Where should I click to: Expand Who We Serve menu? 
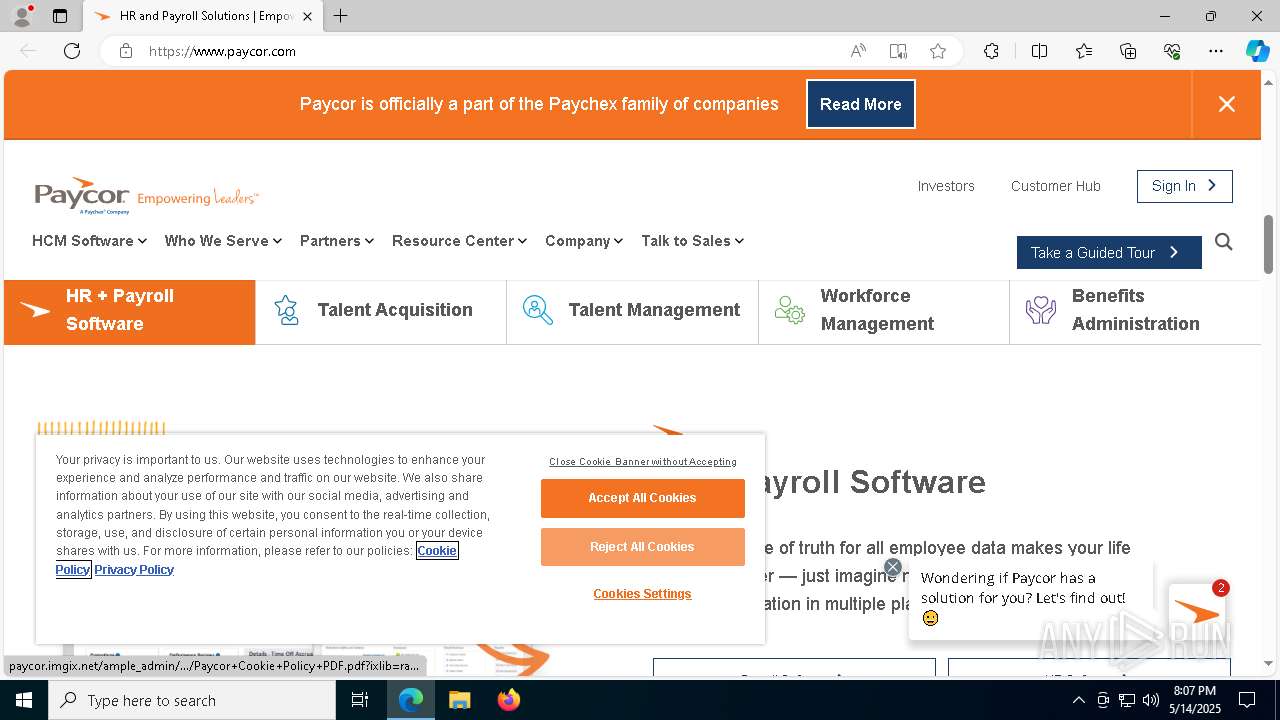point(223,241)
